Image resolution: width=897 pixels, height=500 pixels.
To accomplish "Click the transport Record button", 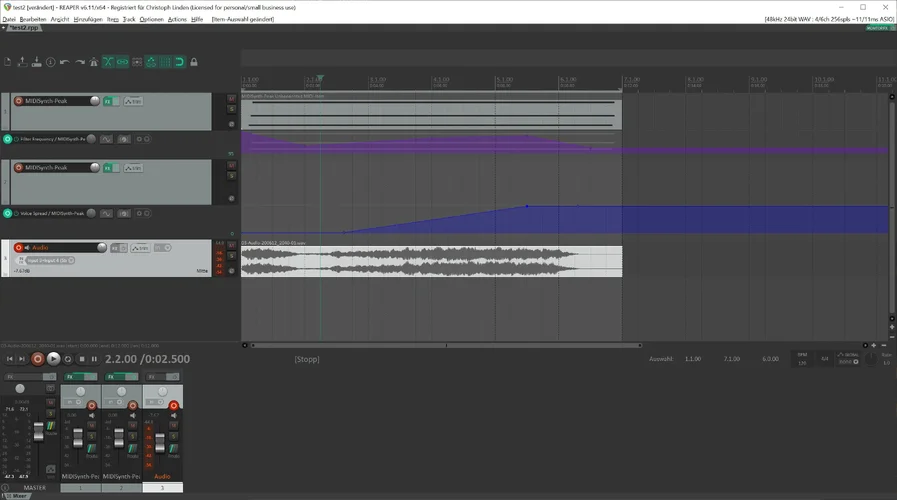I will (38, 359).
